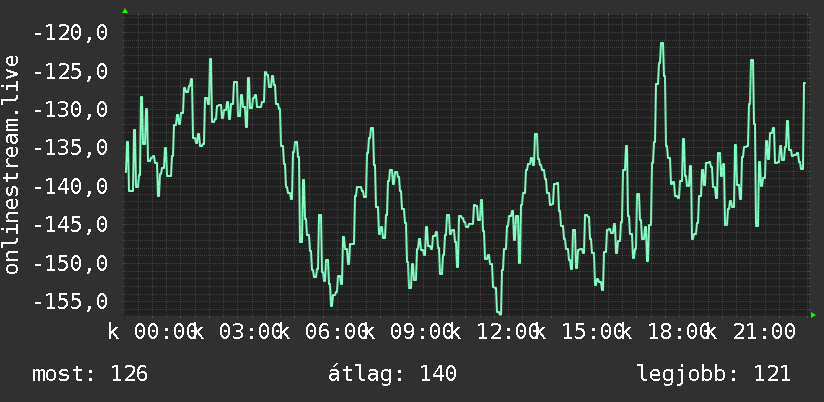Click the -155,0 y-axis label
Image resolution: width=824 pixels, height=402 pixels.
(x=70, y=302)
